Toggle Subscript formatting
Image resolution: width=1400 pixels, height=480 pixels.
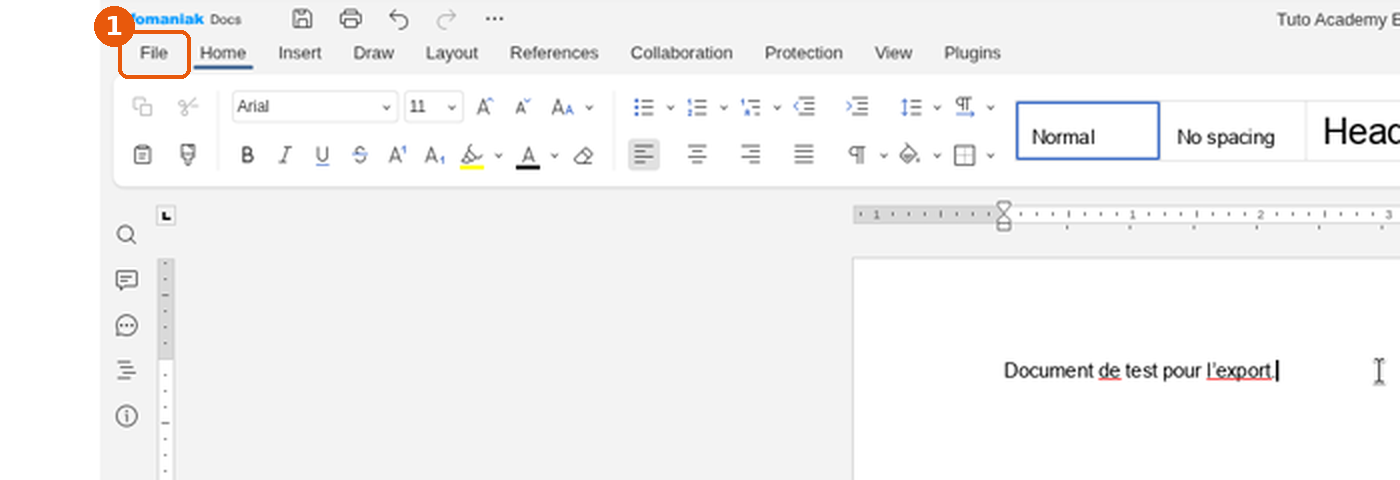[x=435, y=155]
